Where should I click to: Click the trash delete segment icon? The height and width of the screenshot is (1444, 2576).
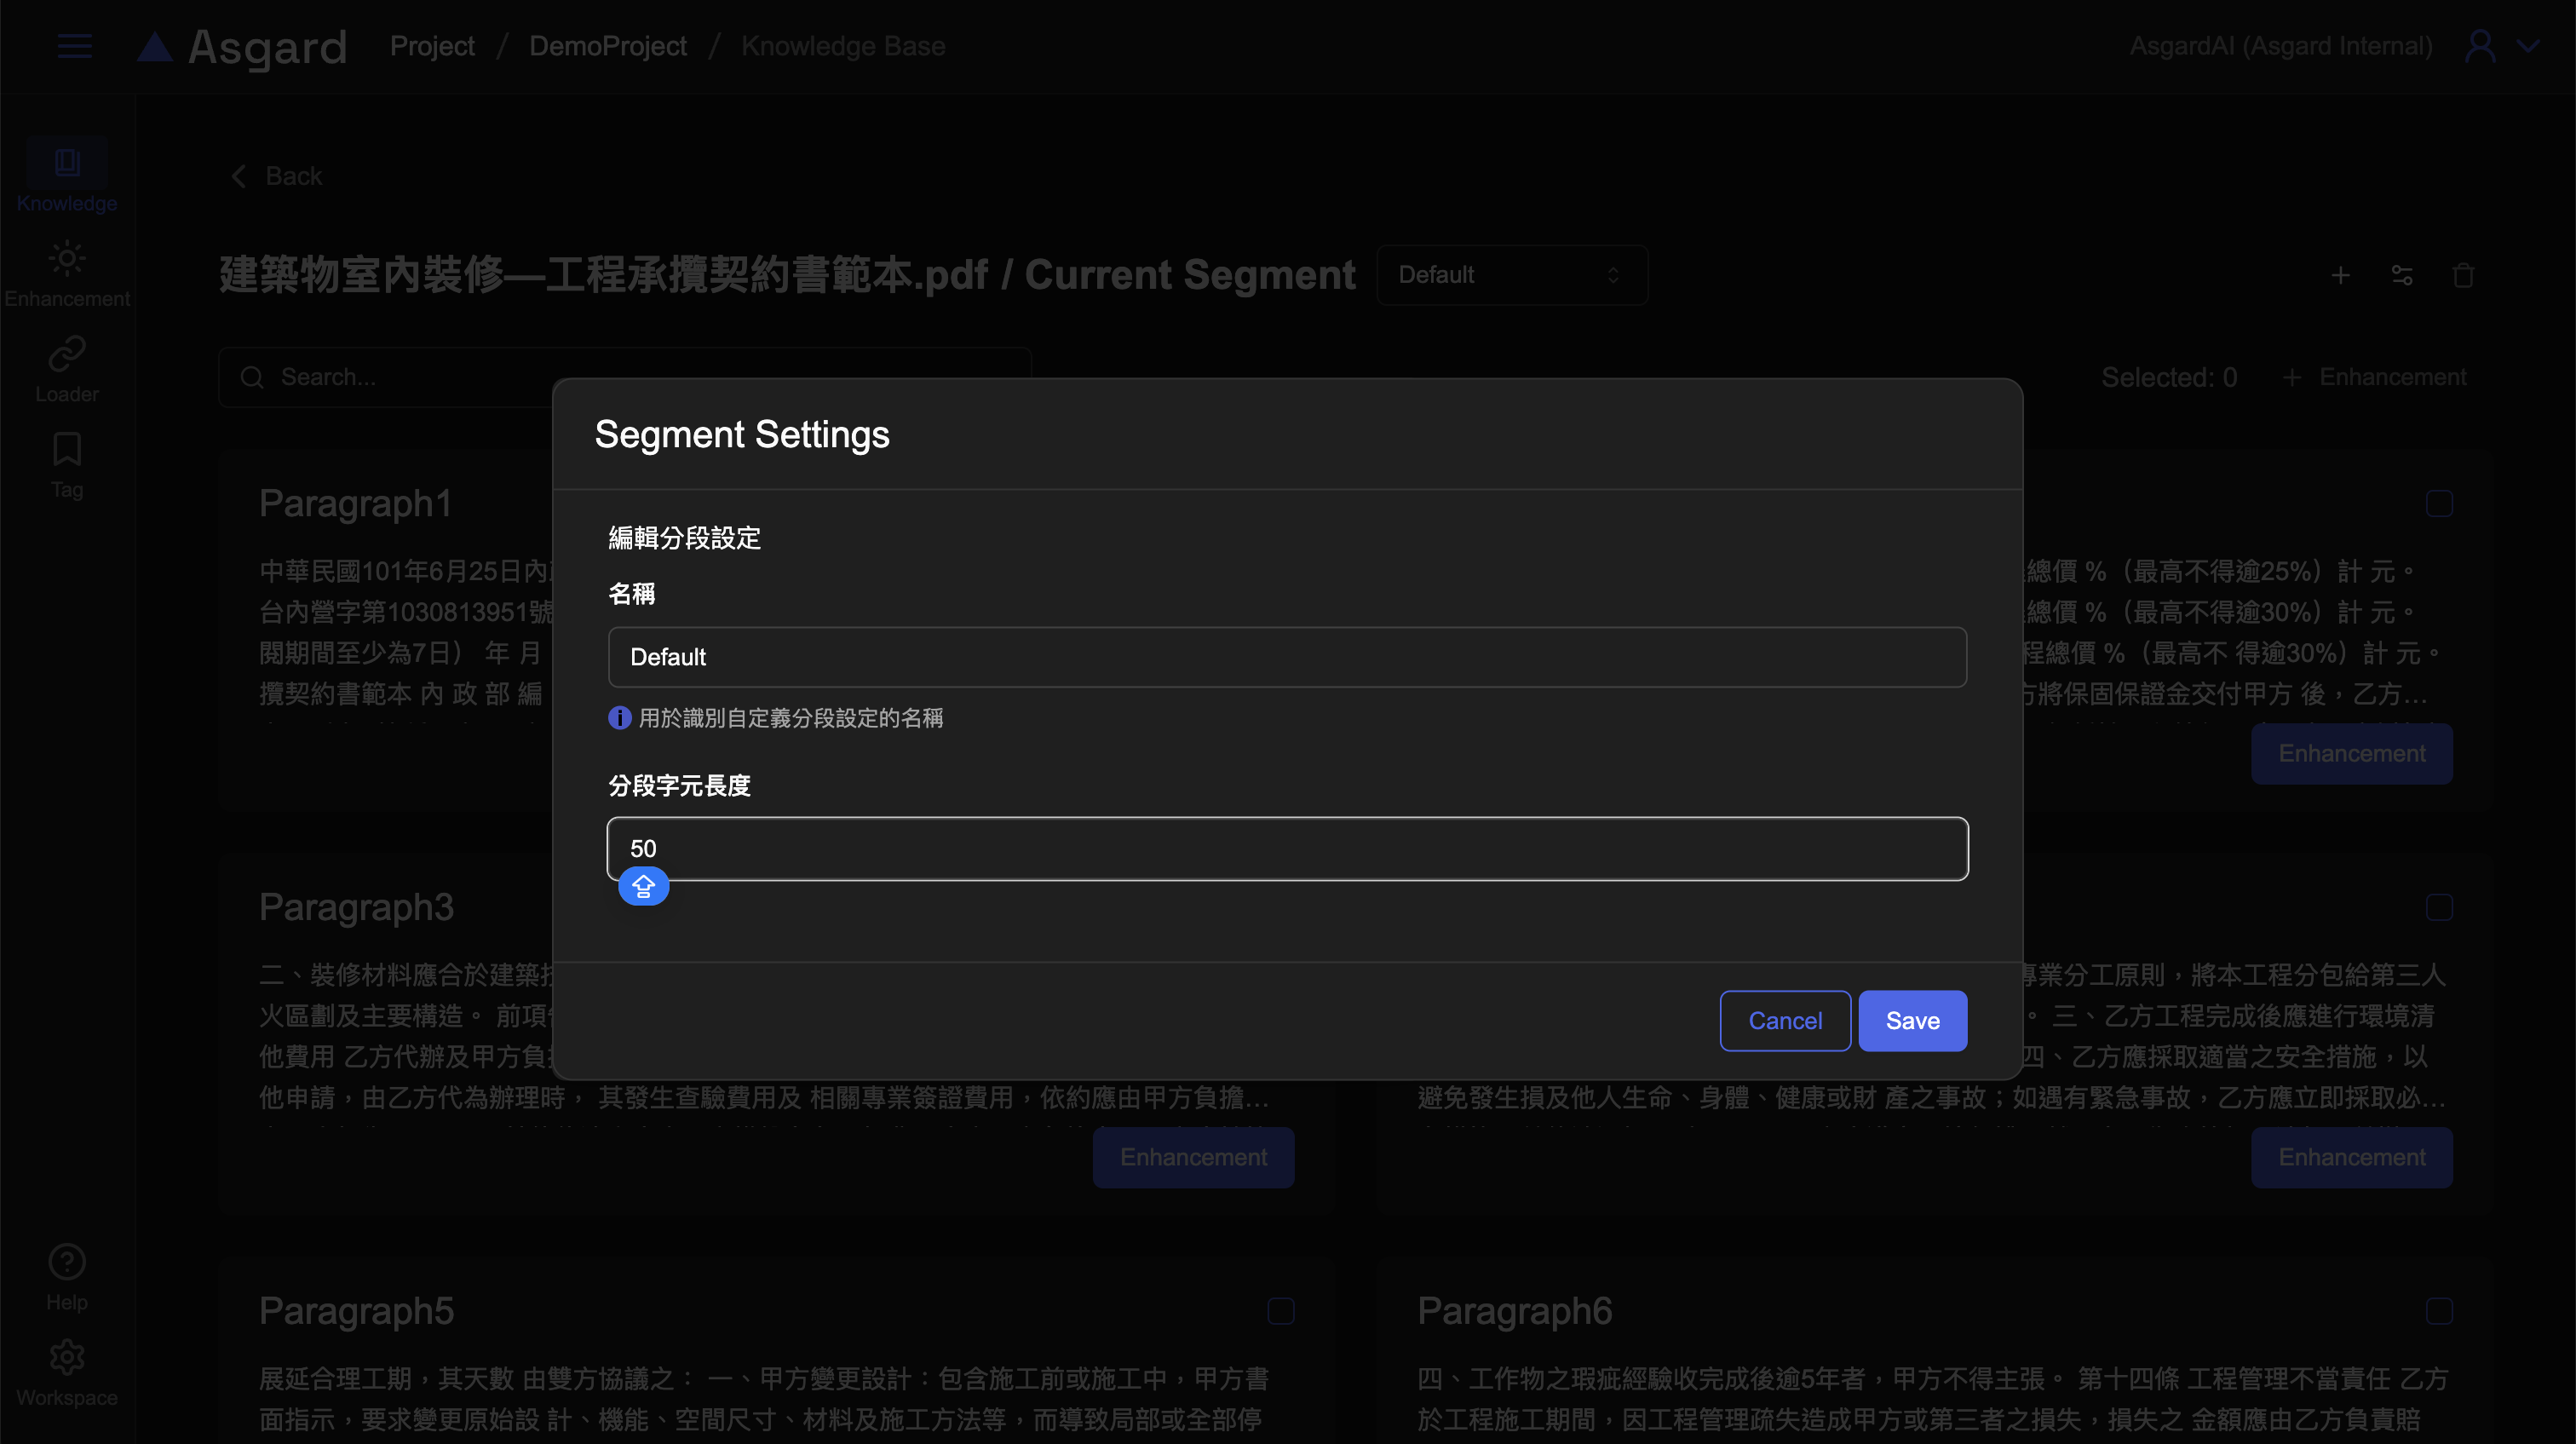pos(2463,275)
